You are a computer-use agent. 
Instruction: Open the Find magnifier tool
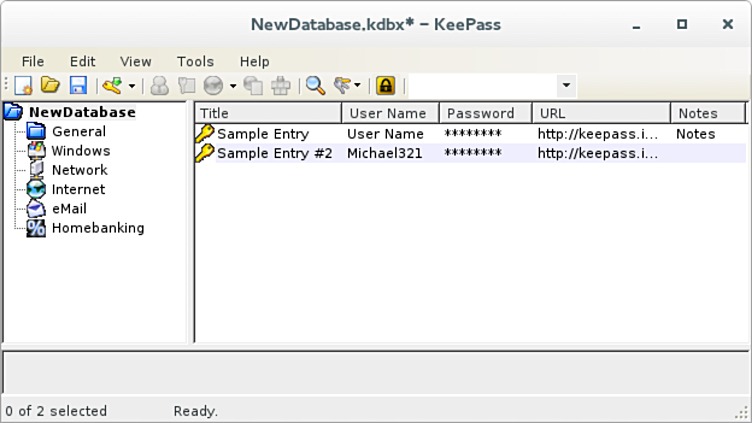(x=315, y=86)
